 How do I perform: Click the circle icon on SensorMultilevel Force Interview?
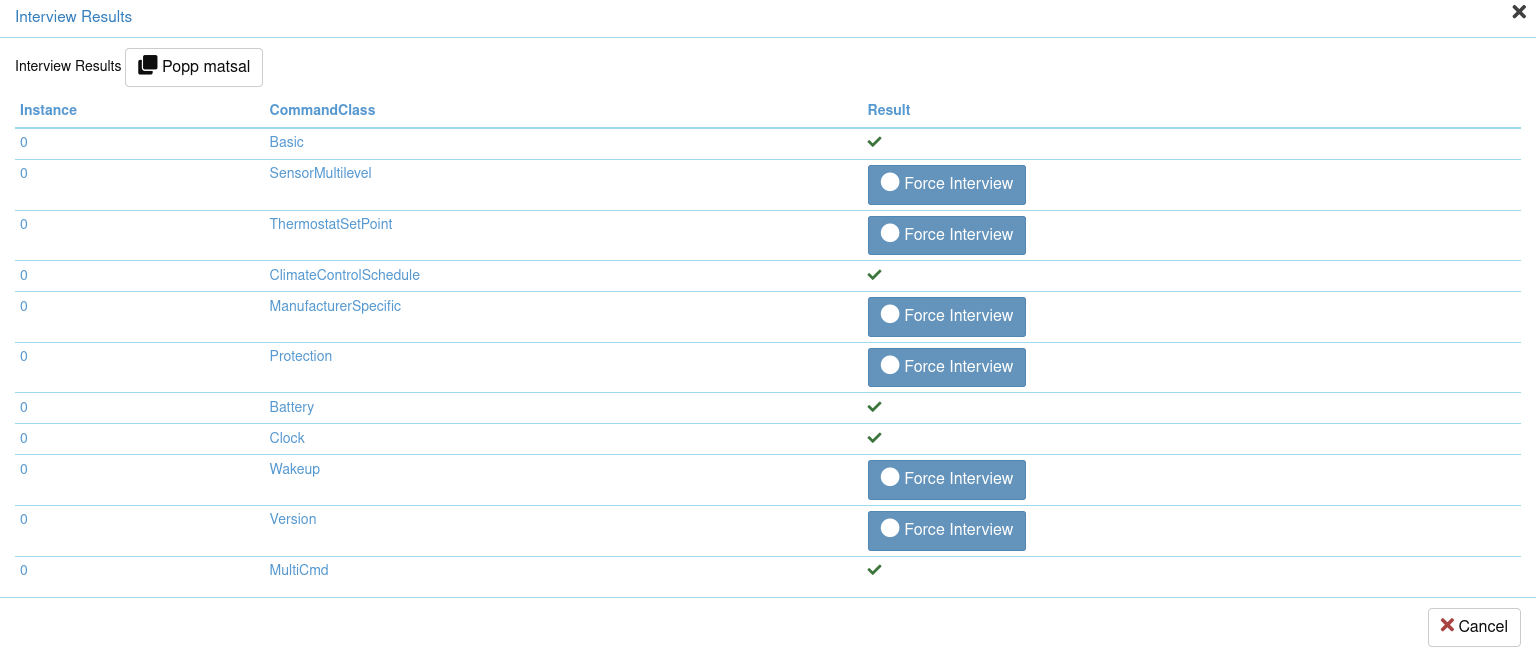890,182
